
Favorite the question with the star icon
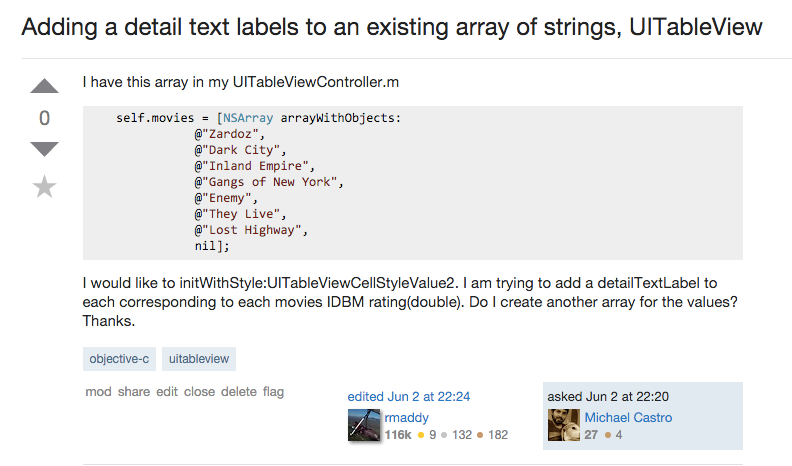tap(44, 187)
